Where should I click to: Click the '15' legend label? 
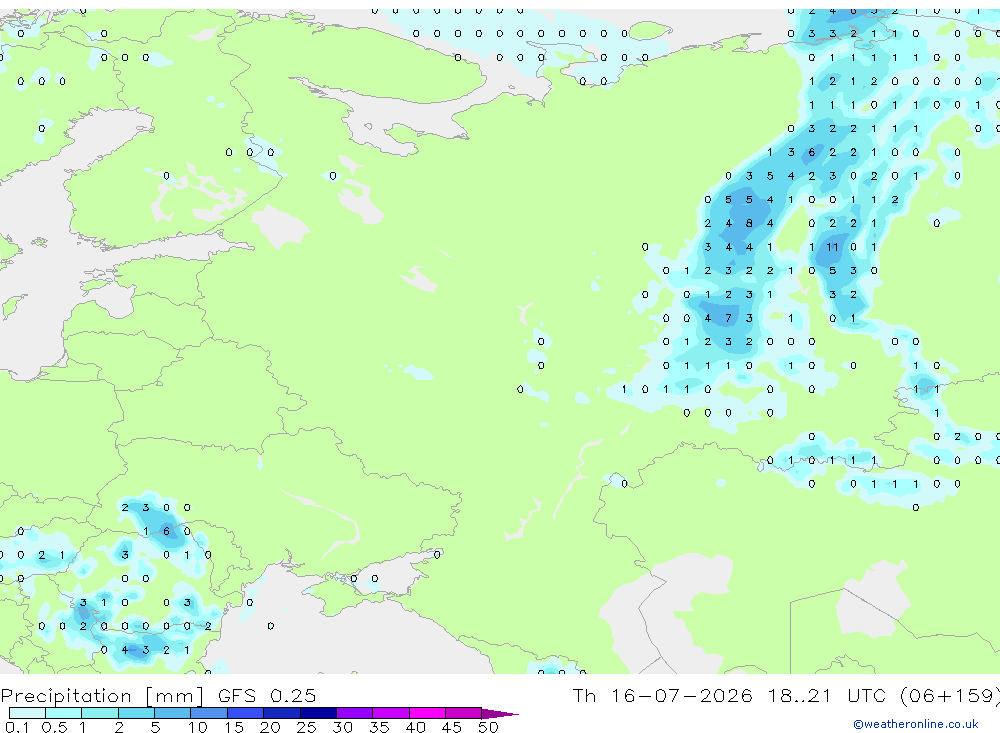coord(234,727)
